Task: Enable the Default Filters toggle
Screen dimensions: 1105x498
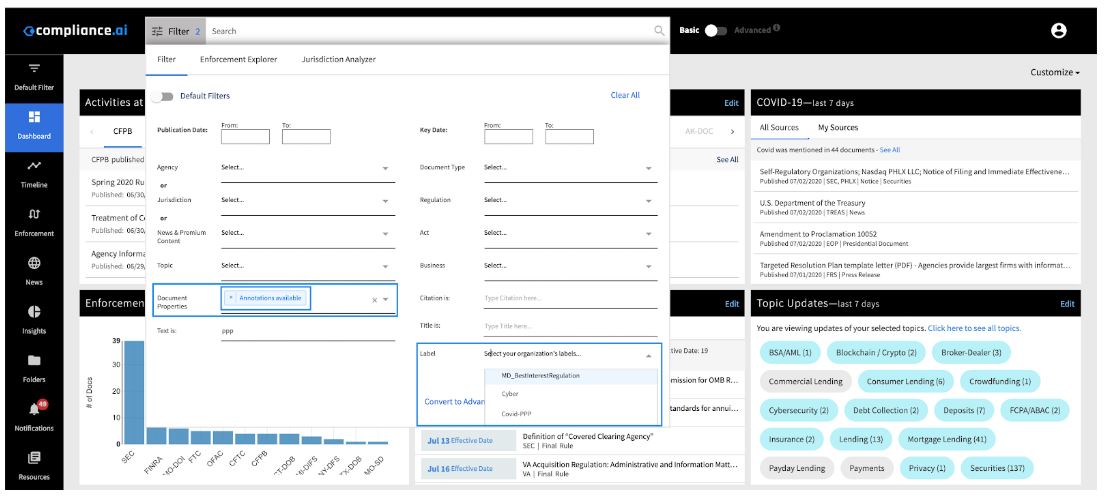Action: (x=163, y=96)
